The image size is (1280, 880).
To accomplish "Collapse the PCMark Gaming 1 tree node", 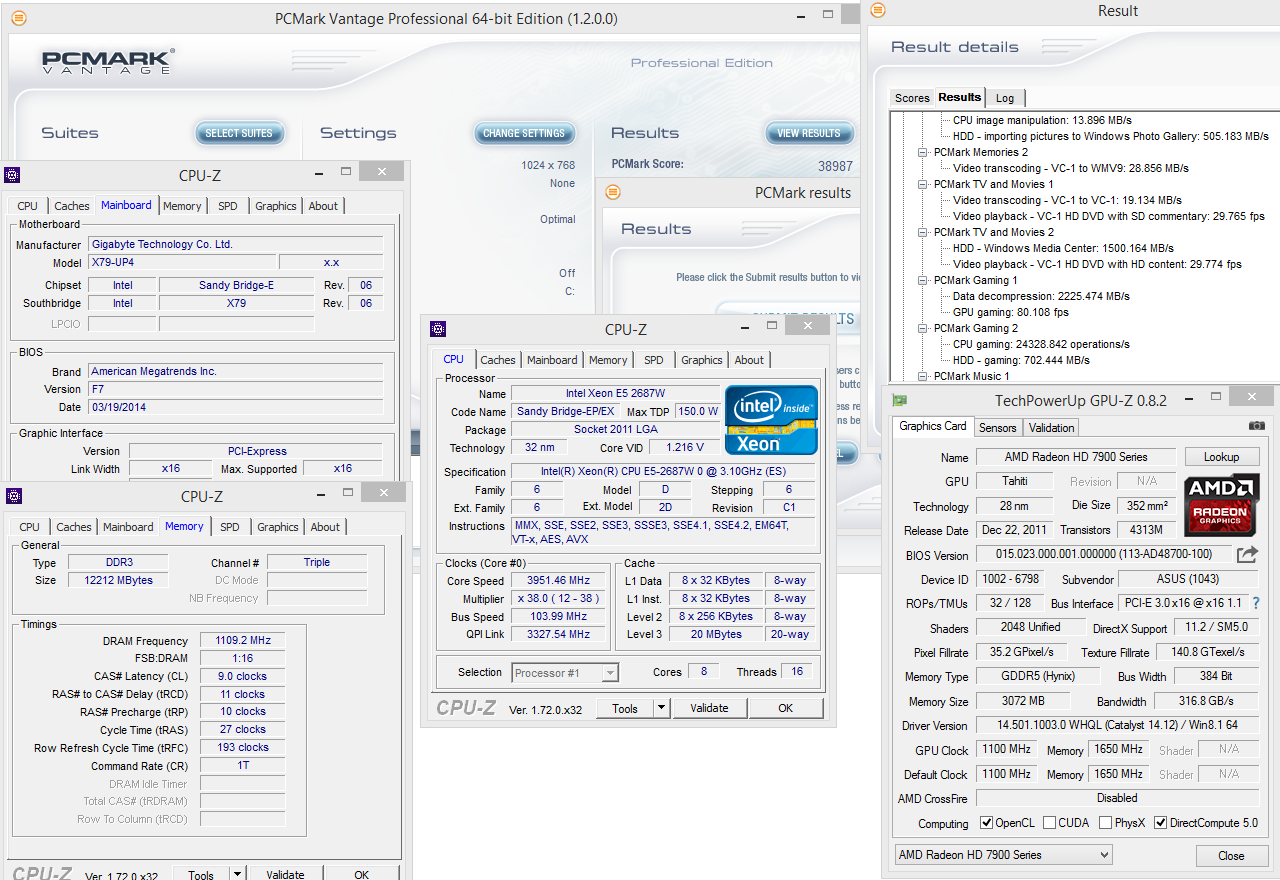I will point(924,280).
